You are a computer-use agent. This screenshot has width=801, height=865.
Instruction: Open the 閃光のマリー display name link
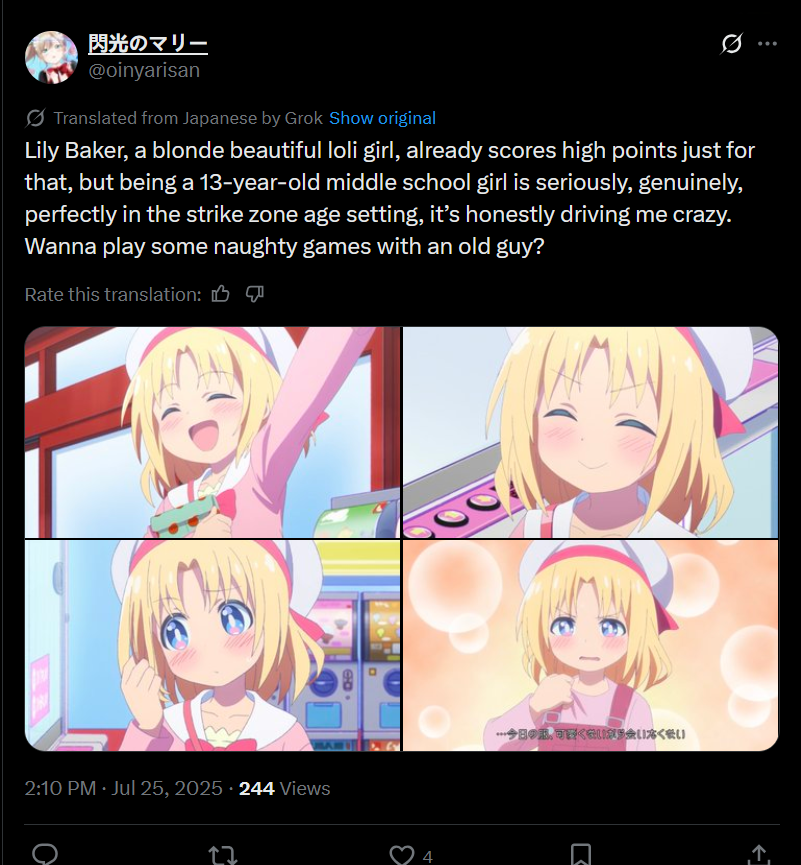coord(148,43)
